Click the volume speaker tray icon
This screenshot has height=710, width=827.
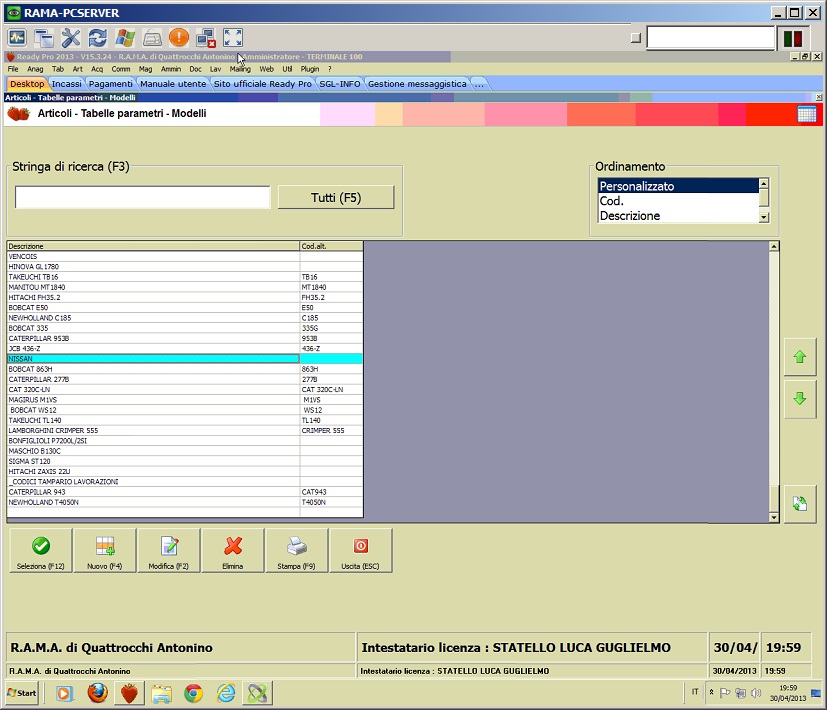(756, 693)
